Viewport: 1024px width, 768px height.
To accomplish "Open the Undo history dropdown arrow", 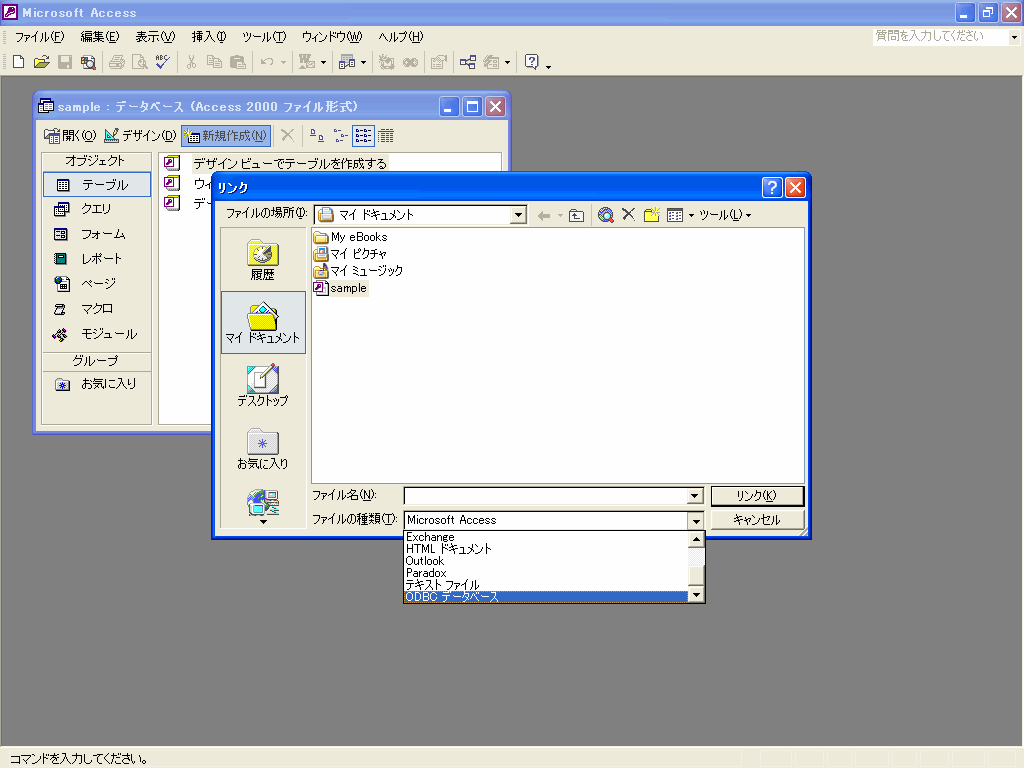I will click(x=283, y=62).
